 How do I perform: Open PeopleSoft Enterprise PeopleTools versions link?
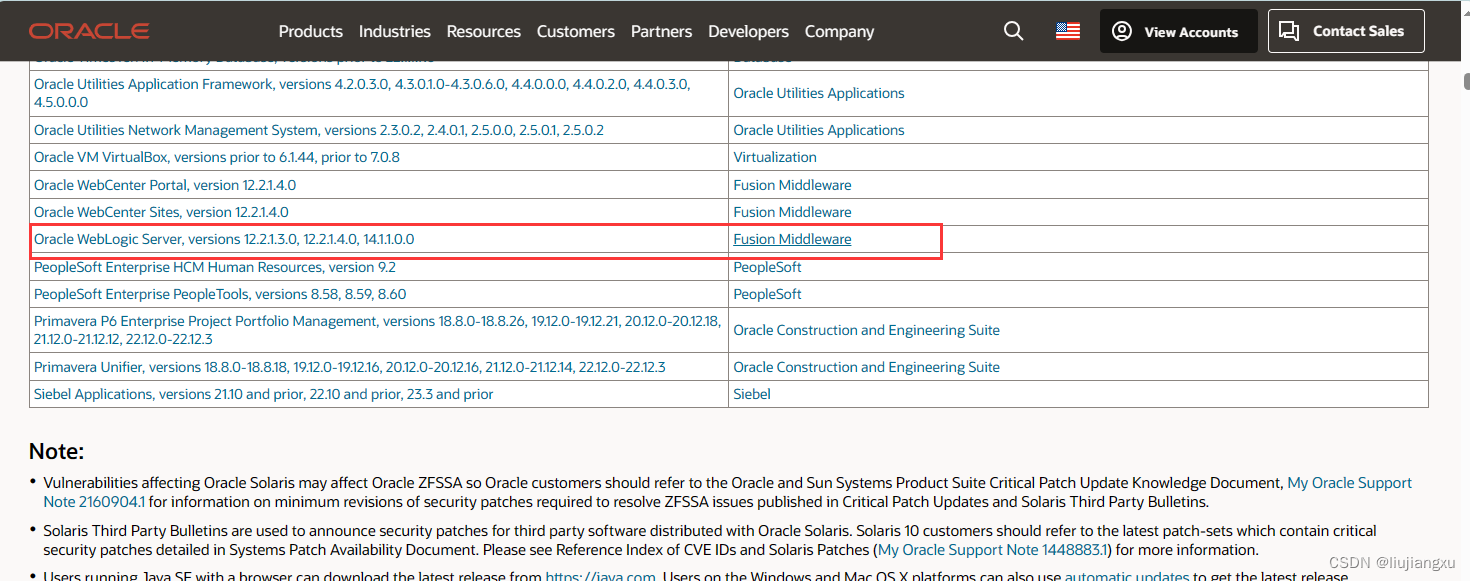coord(220,294)
